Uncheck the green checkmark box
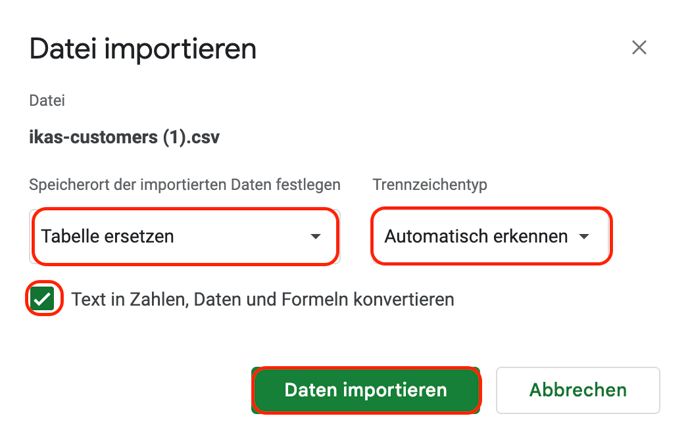The height and width of the screenshot is (443, 688). point(43,299)
